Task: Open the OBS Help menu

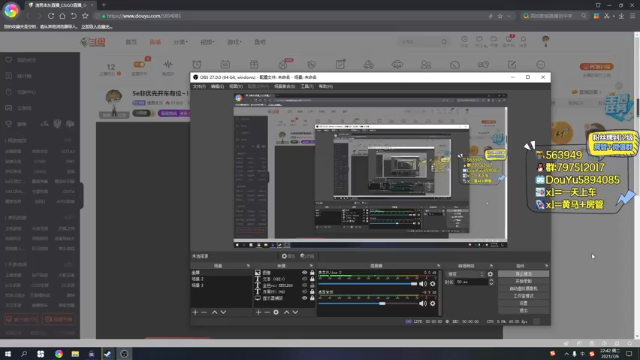Action: (325, 87)
